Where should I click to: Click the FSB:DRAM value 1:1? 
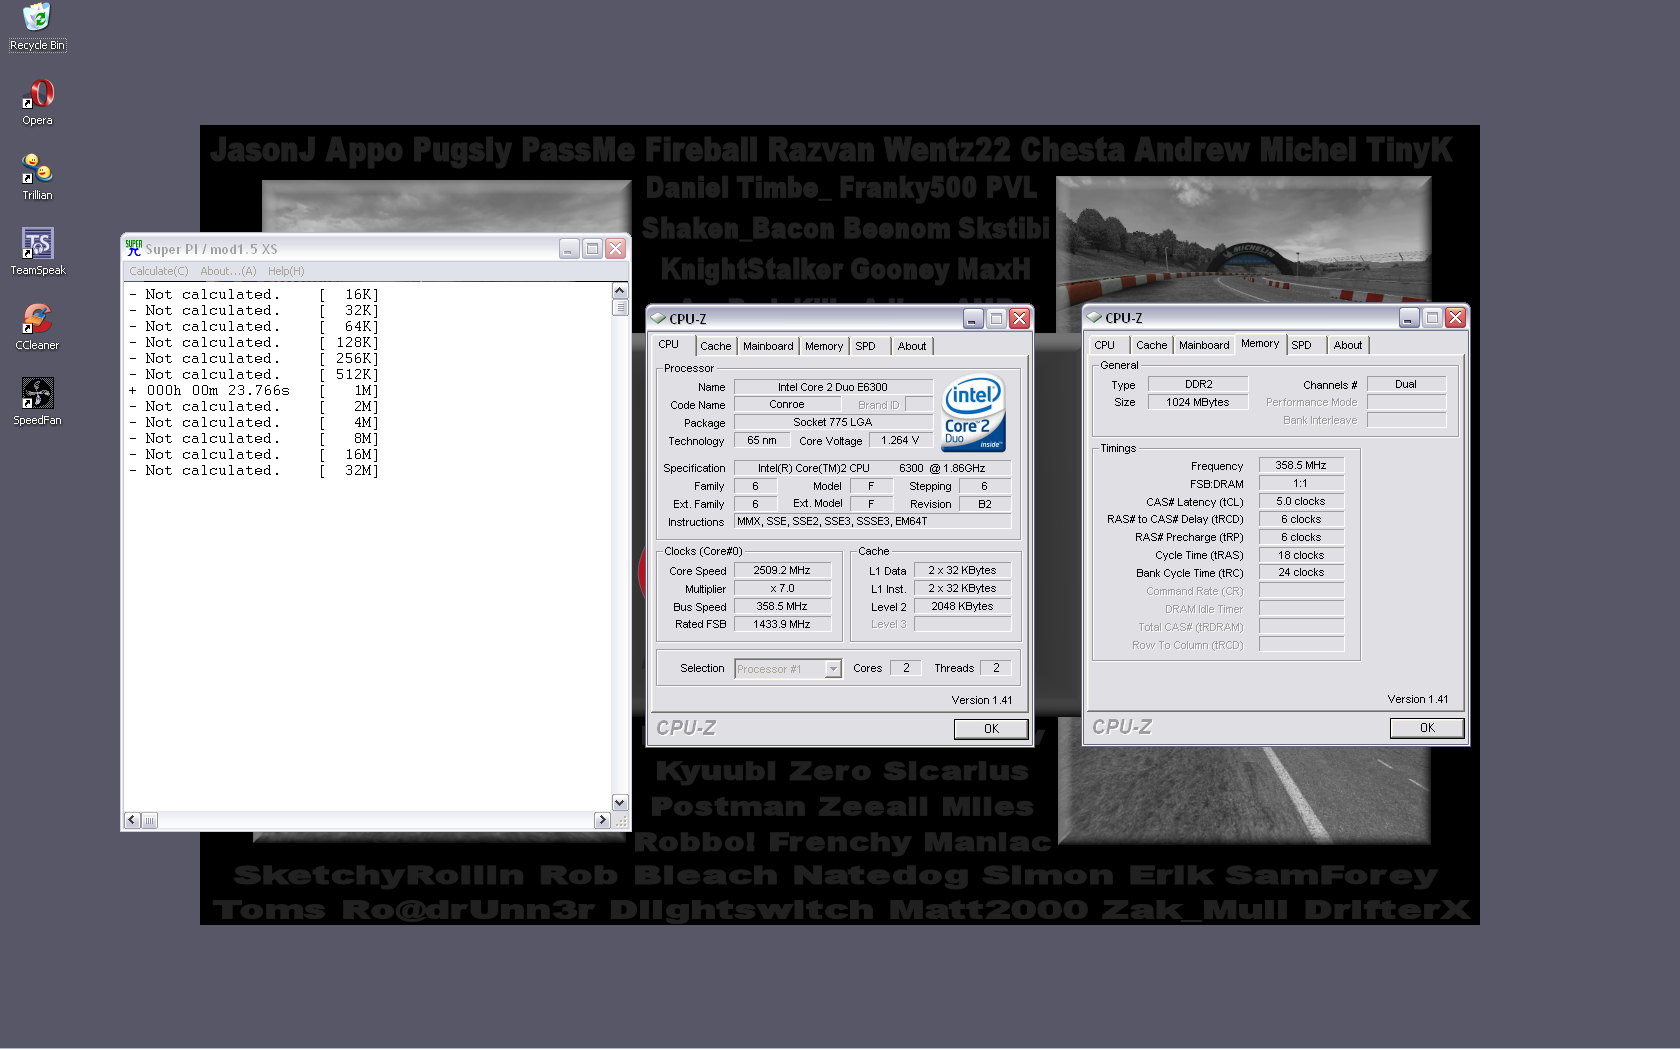coord(1301,484)
